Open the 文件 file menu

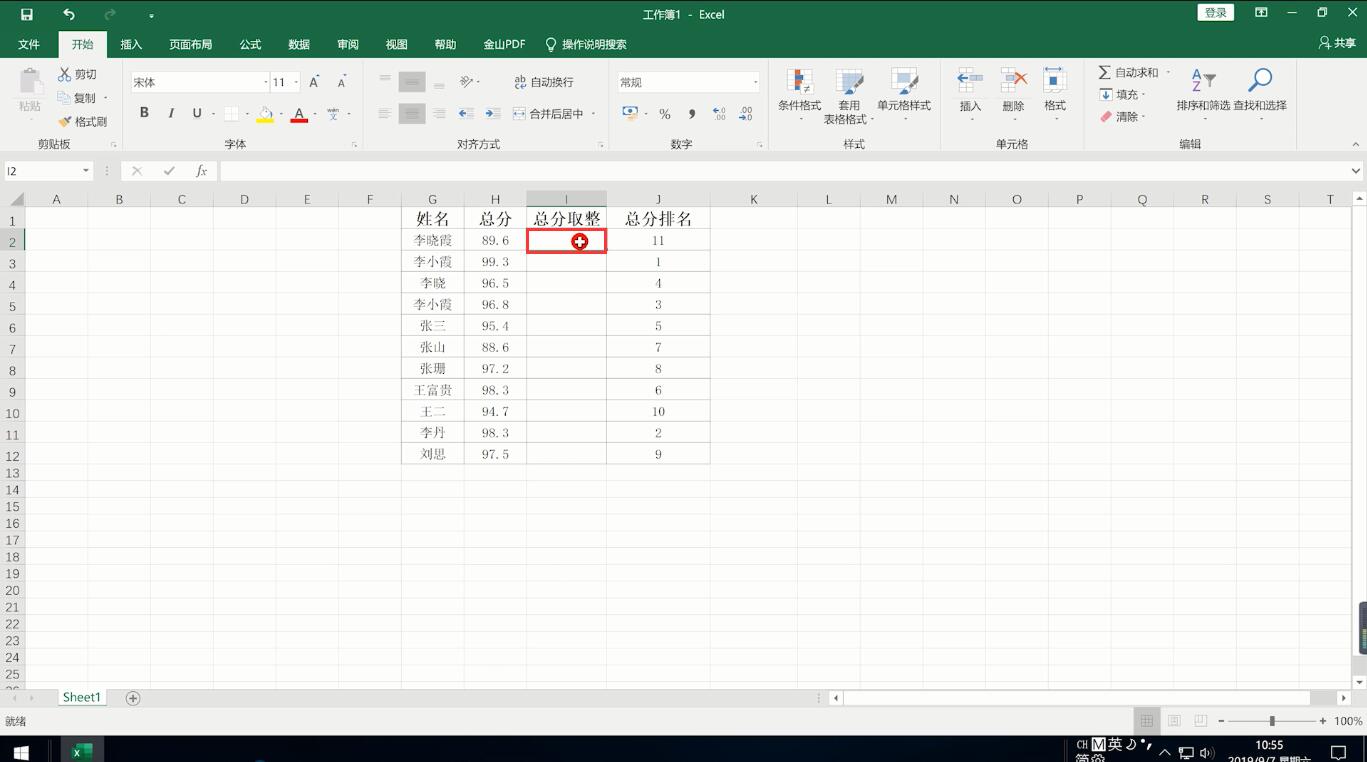[x=29, y=44]
